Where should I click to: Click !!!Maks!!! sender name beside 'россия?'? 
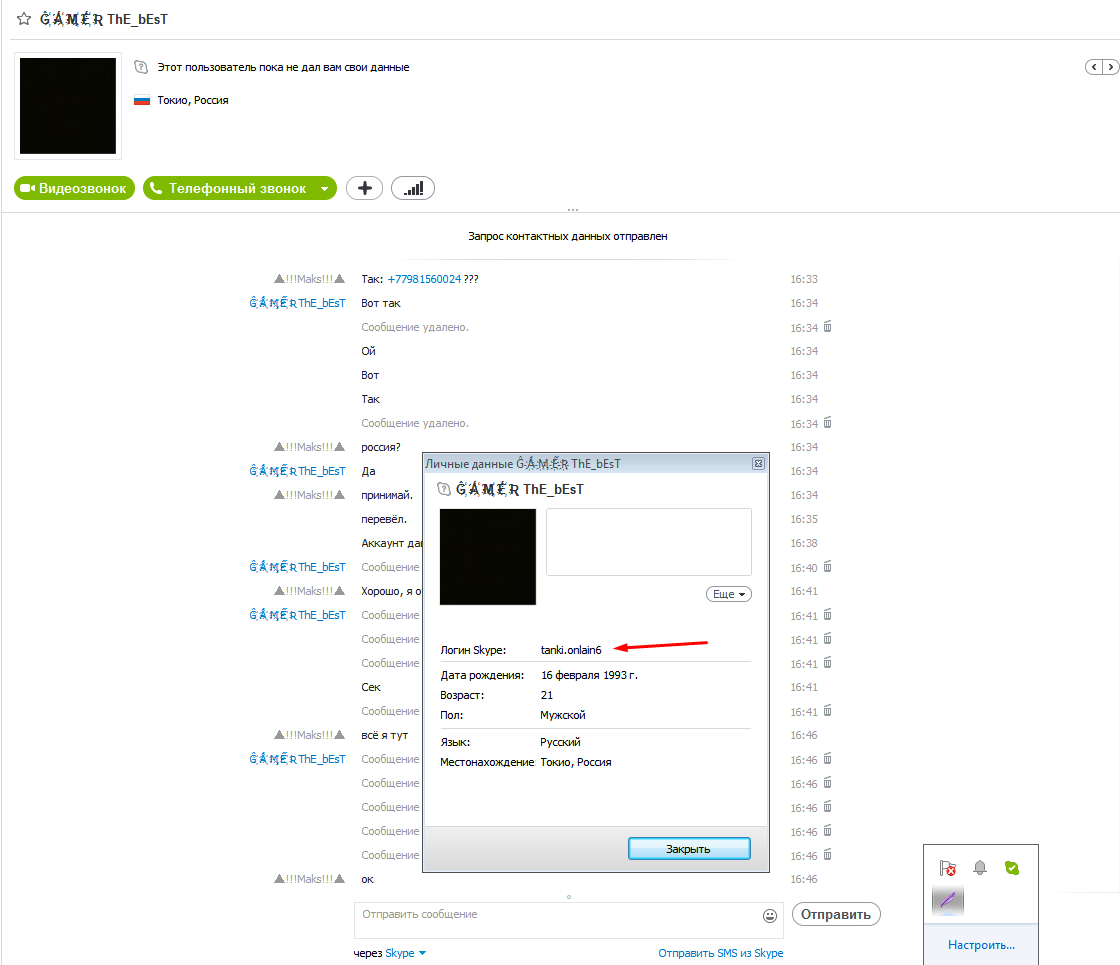(x=309, y=447)
